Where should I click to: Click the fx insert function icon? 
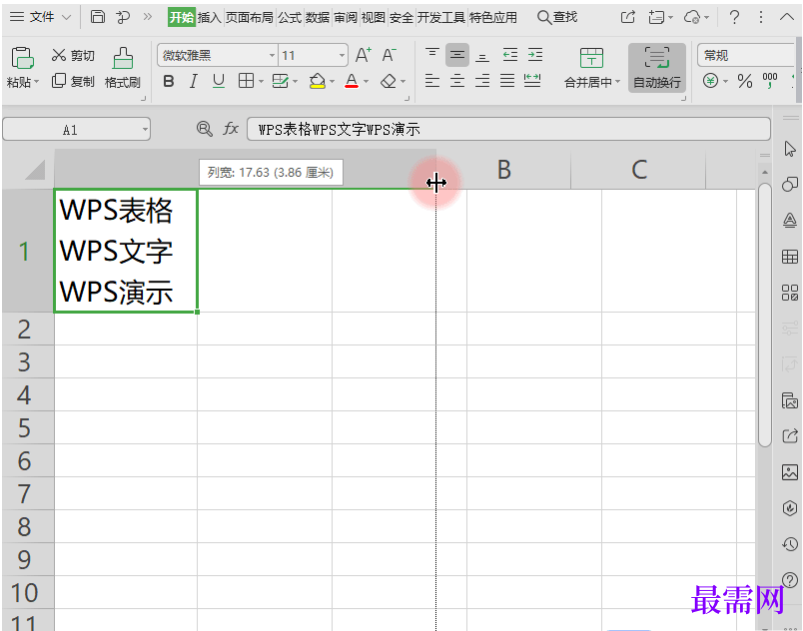(x=231, y=129)
